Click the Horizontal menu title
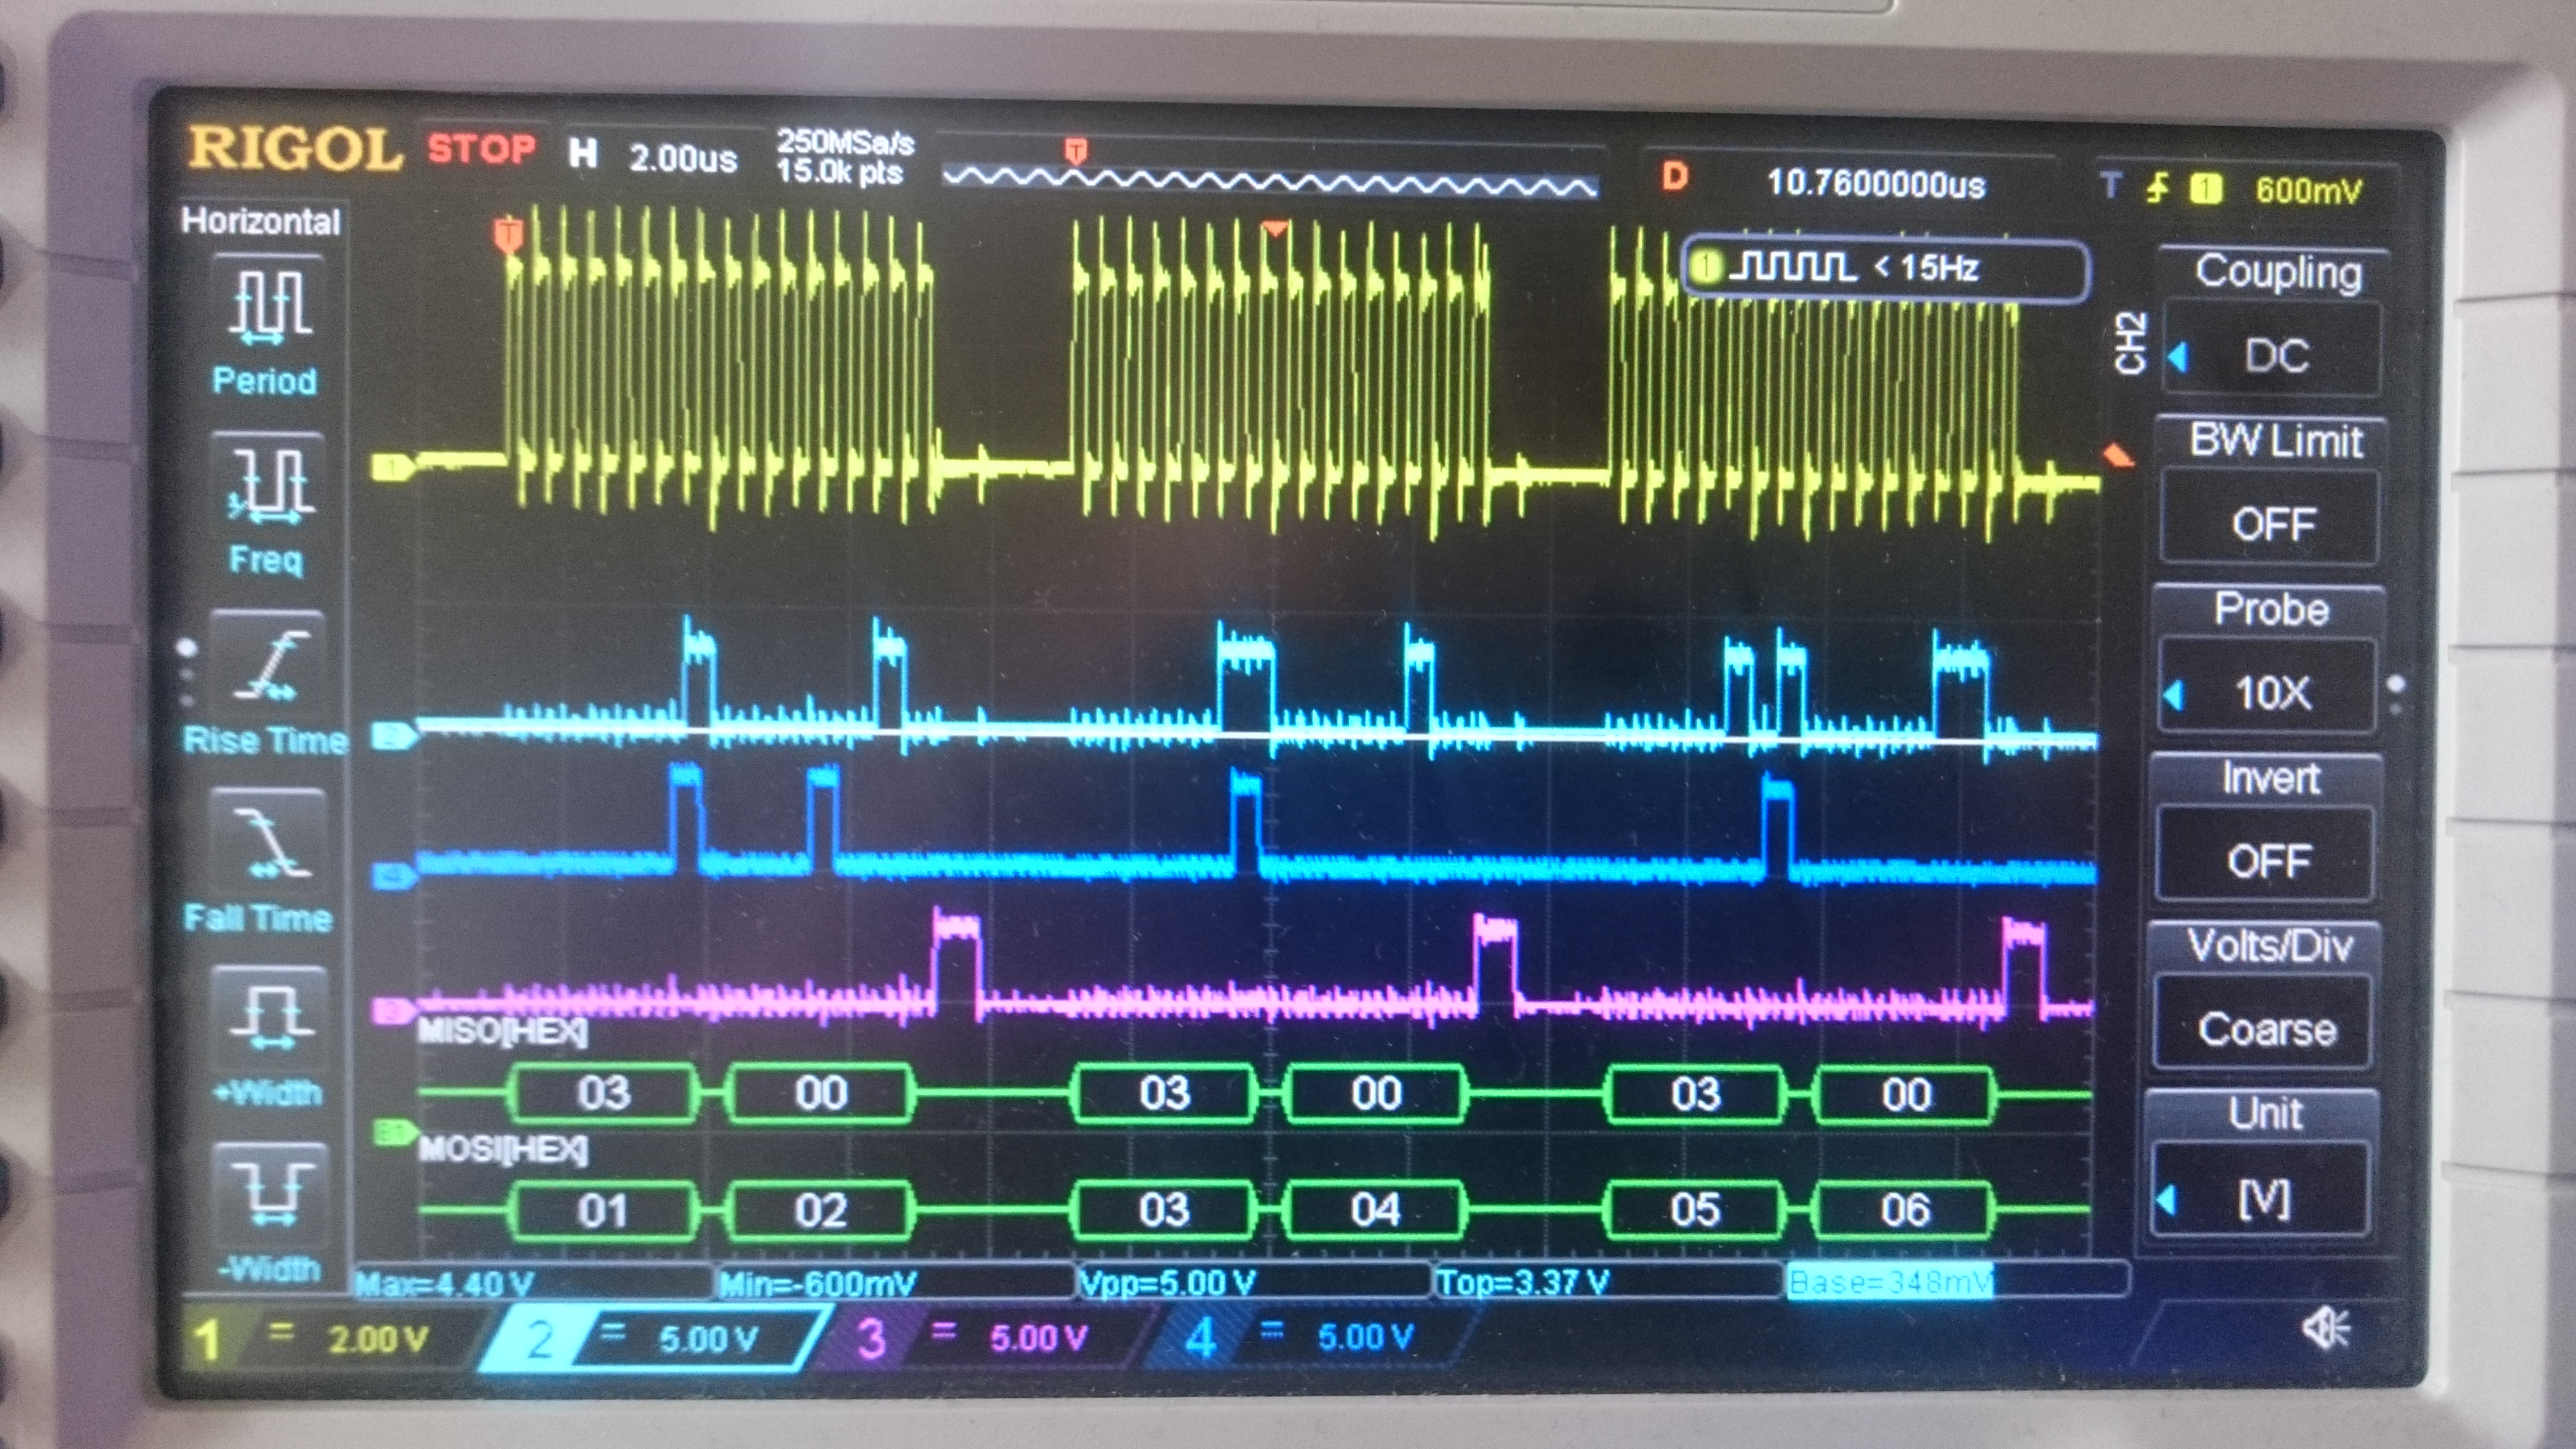Viewport: 2576px width, 1449px height. (x=260, y=221)
